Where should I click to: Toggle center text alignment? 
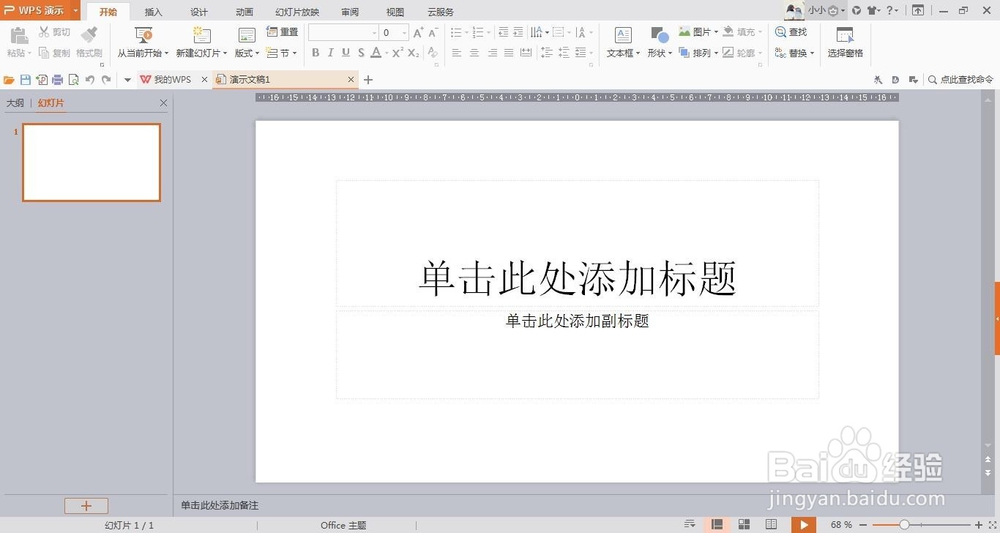point(474,53)
